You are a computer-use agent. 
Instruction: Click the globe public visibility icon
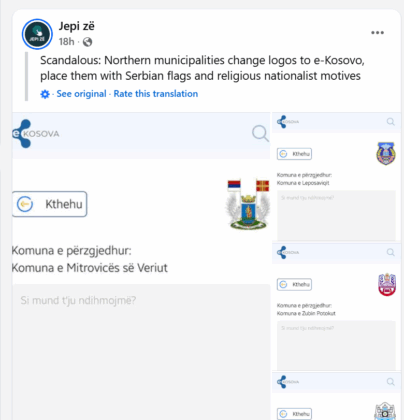(87, 42)
